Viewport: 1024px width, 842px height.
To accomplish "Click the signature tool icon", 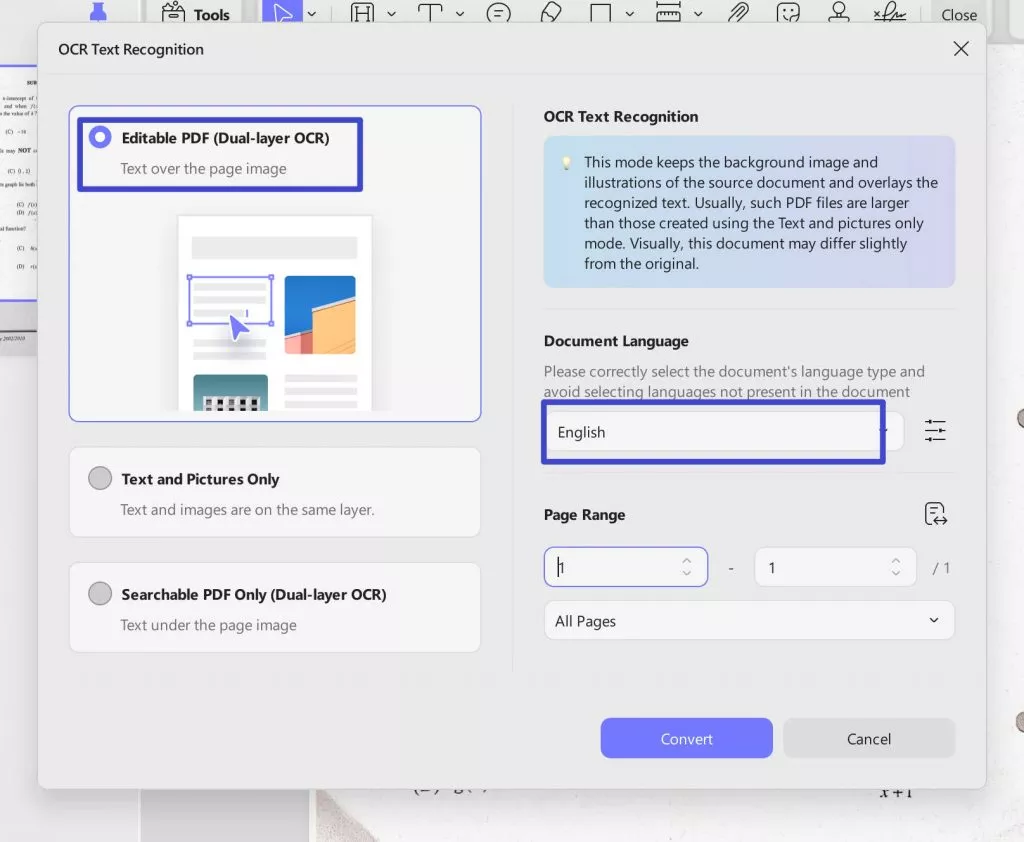I will coord(888,13).
